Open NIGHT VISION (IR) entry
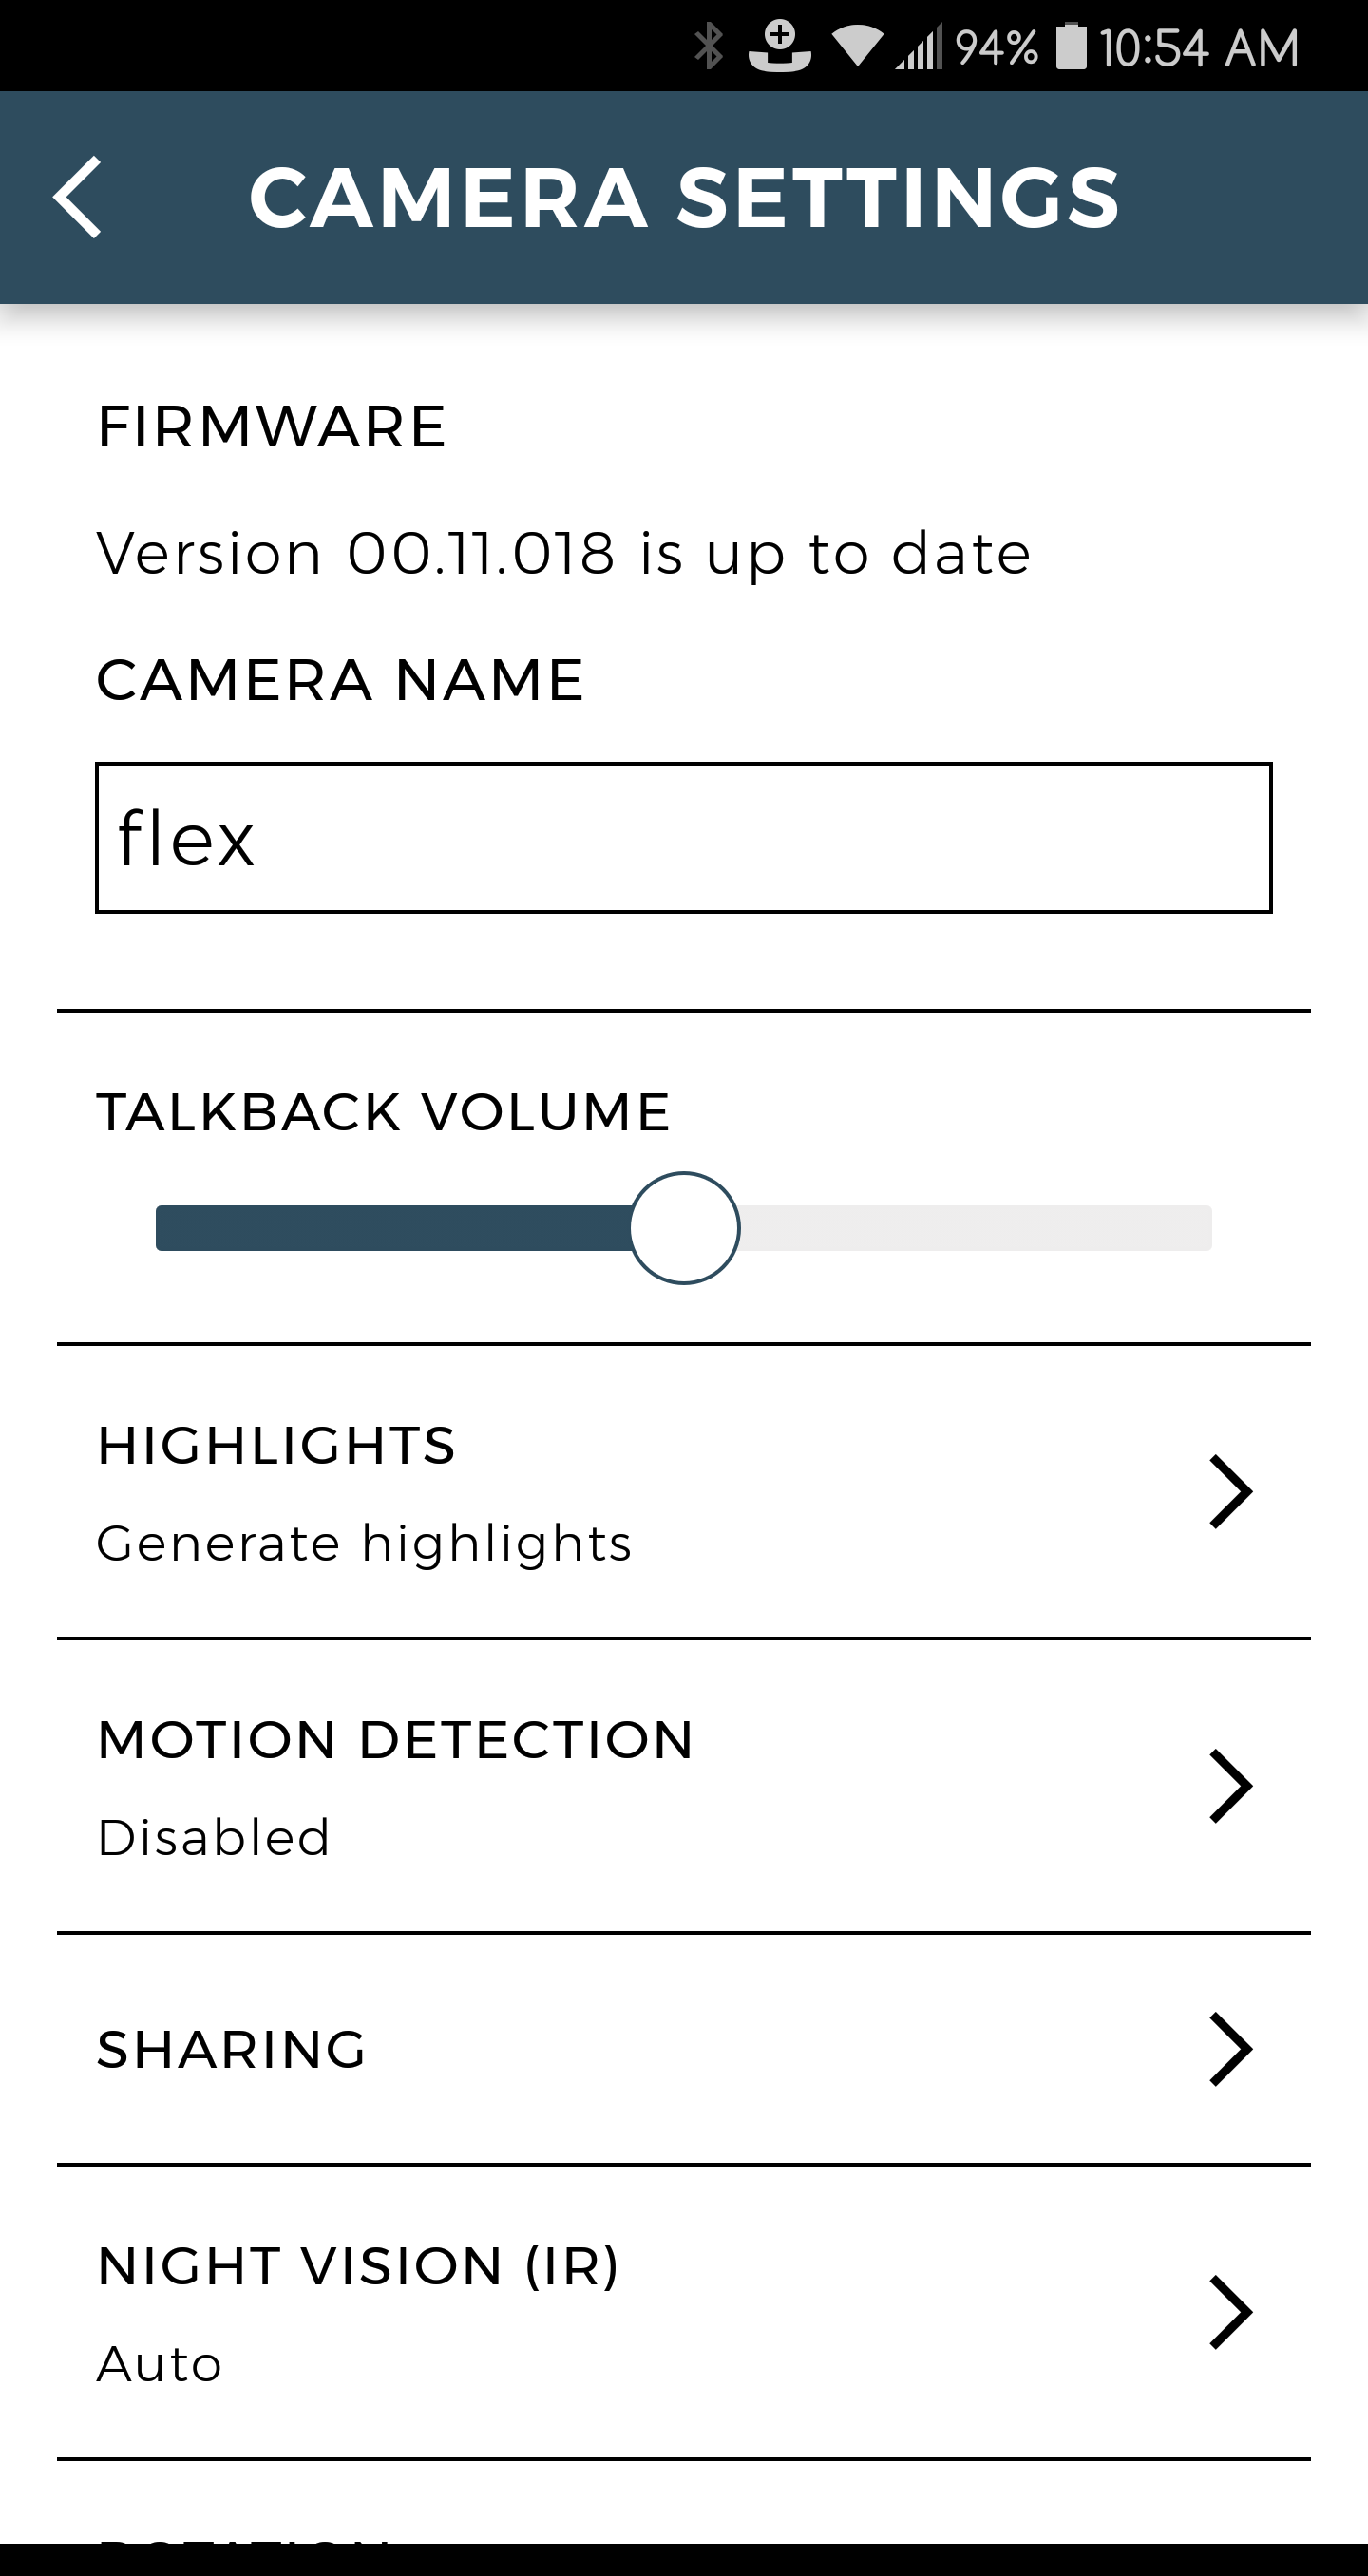This screenshot has height=2576, width=1368. point(684,2312)
